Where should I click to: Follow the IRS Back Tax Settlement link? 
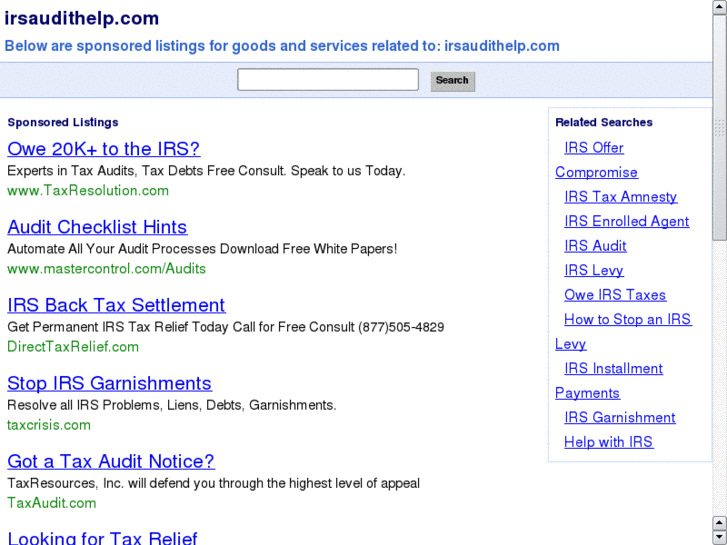pos(116,305)
